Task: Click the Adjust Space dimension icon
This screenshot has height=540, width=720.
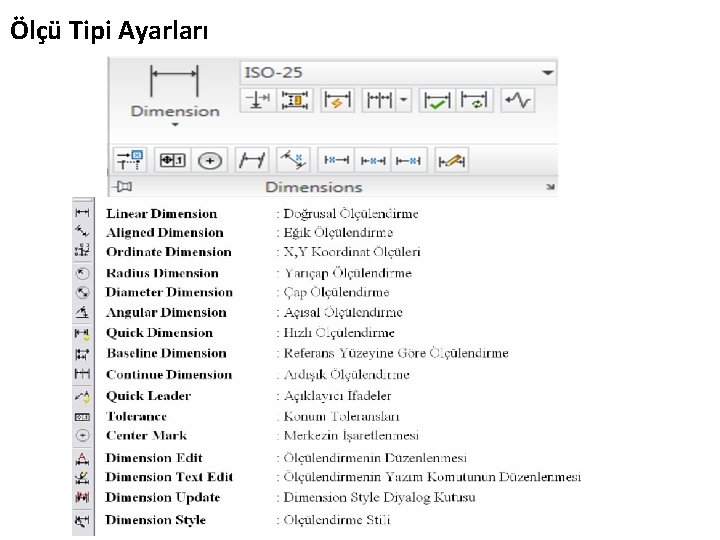Action: (x=294, y=100)
